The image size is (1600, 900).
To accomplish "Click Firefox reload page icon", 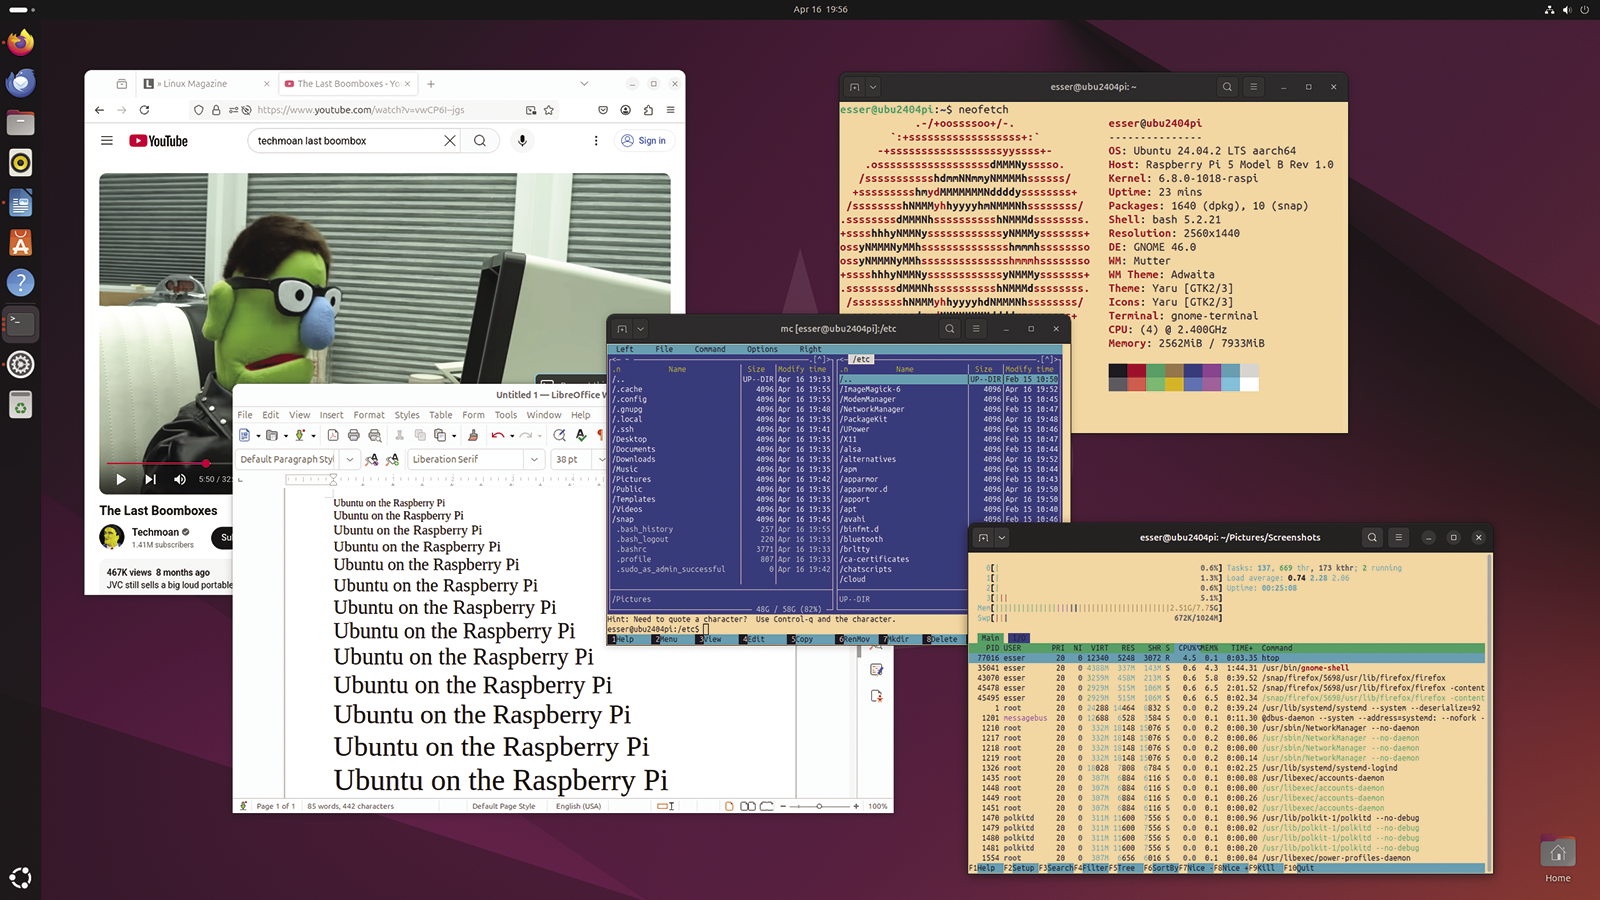I will click(144, 110).
